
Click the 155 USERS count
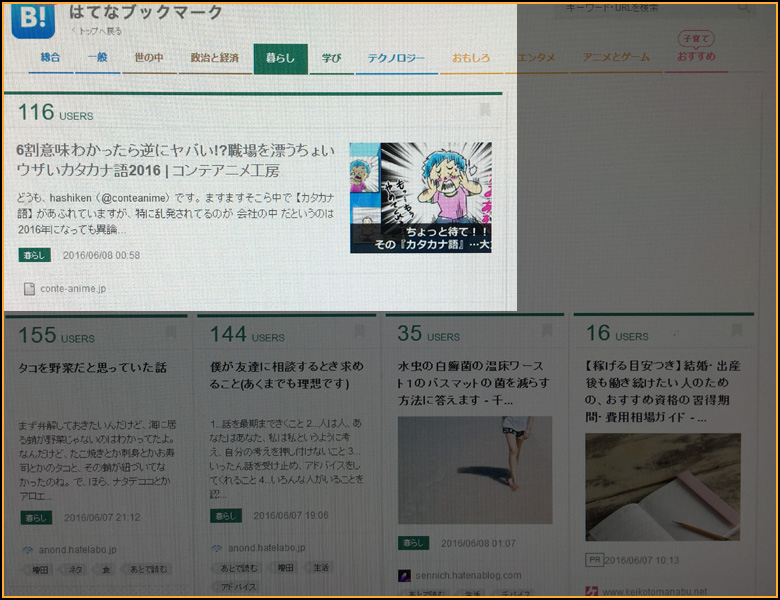57,335
